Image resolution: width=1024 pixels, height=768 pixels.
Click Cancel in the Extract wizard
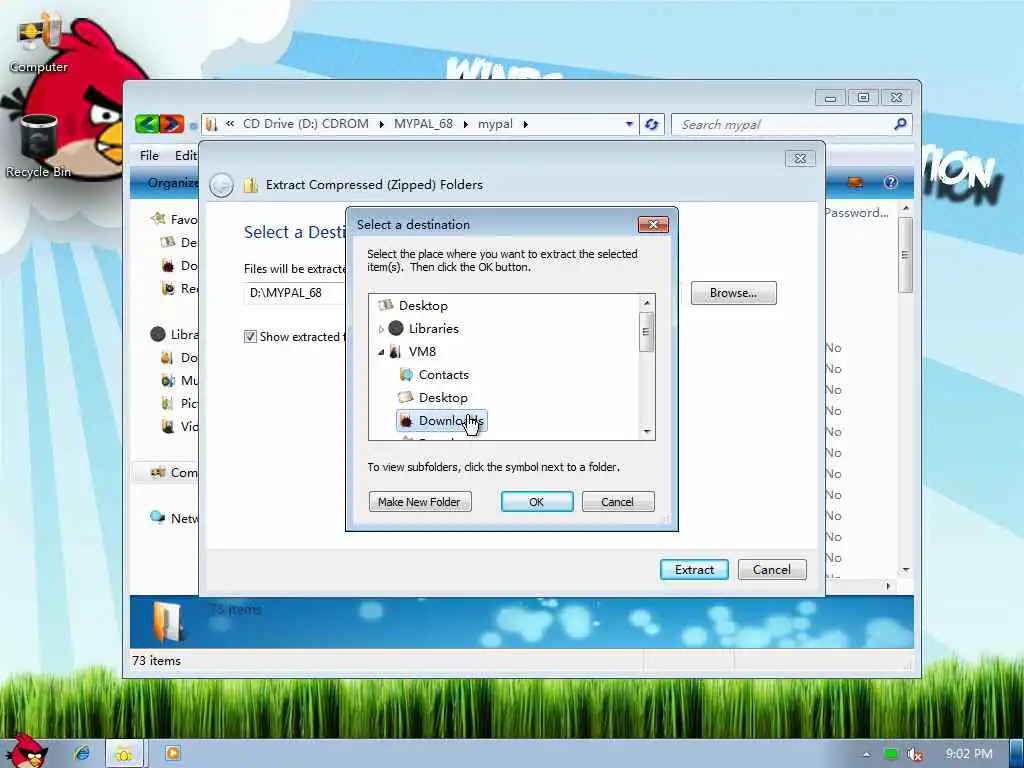click(772, 569)
